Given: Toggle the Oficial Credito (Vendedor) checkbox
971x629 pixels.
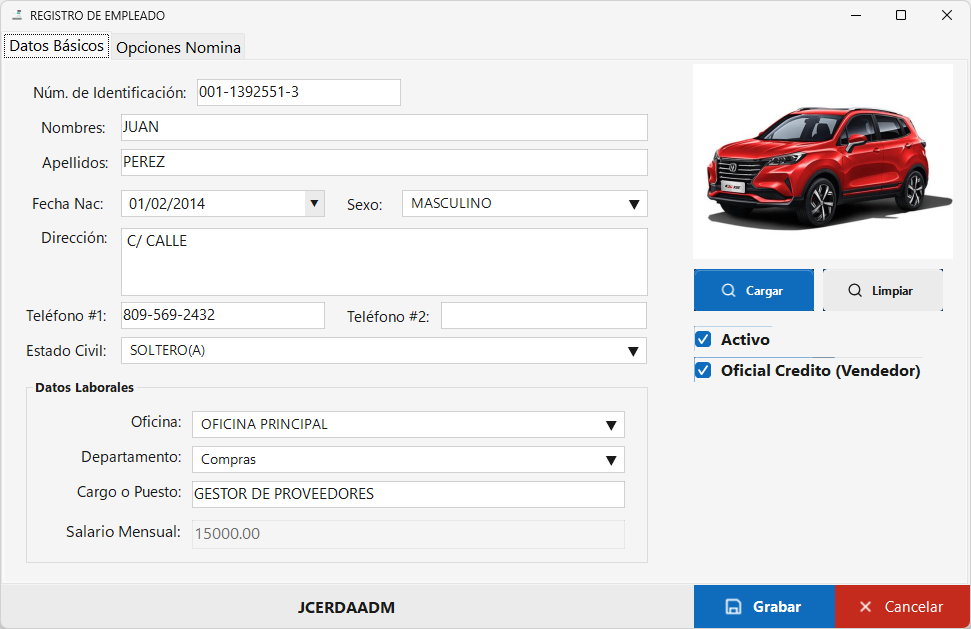Looking at the screenshot, I should [703, 370].
